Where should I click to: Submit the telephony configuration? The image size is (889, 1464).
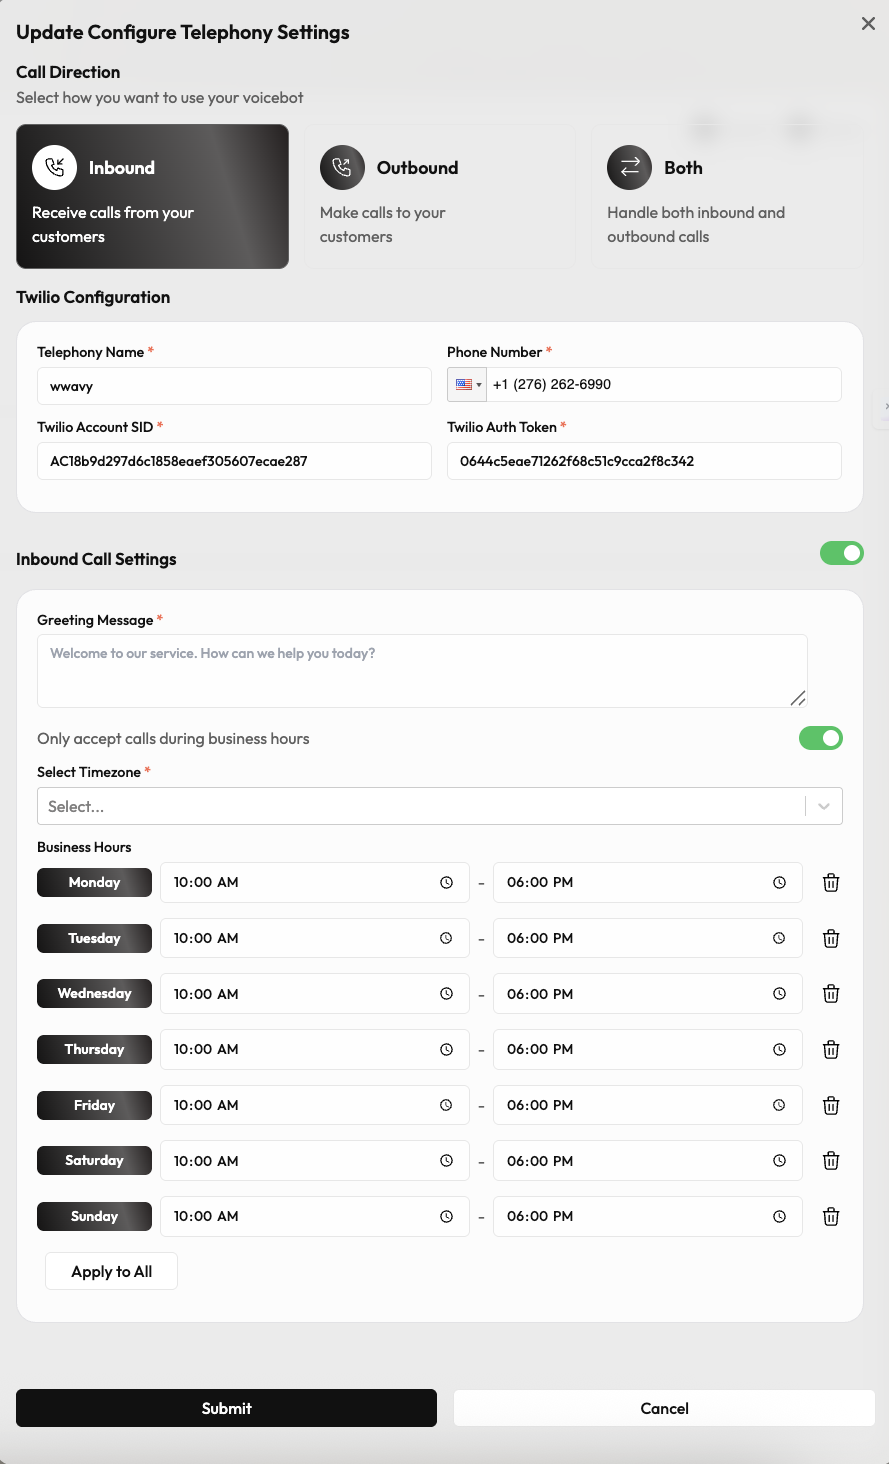point(226,1408)
